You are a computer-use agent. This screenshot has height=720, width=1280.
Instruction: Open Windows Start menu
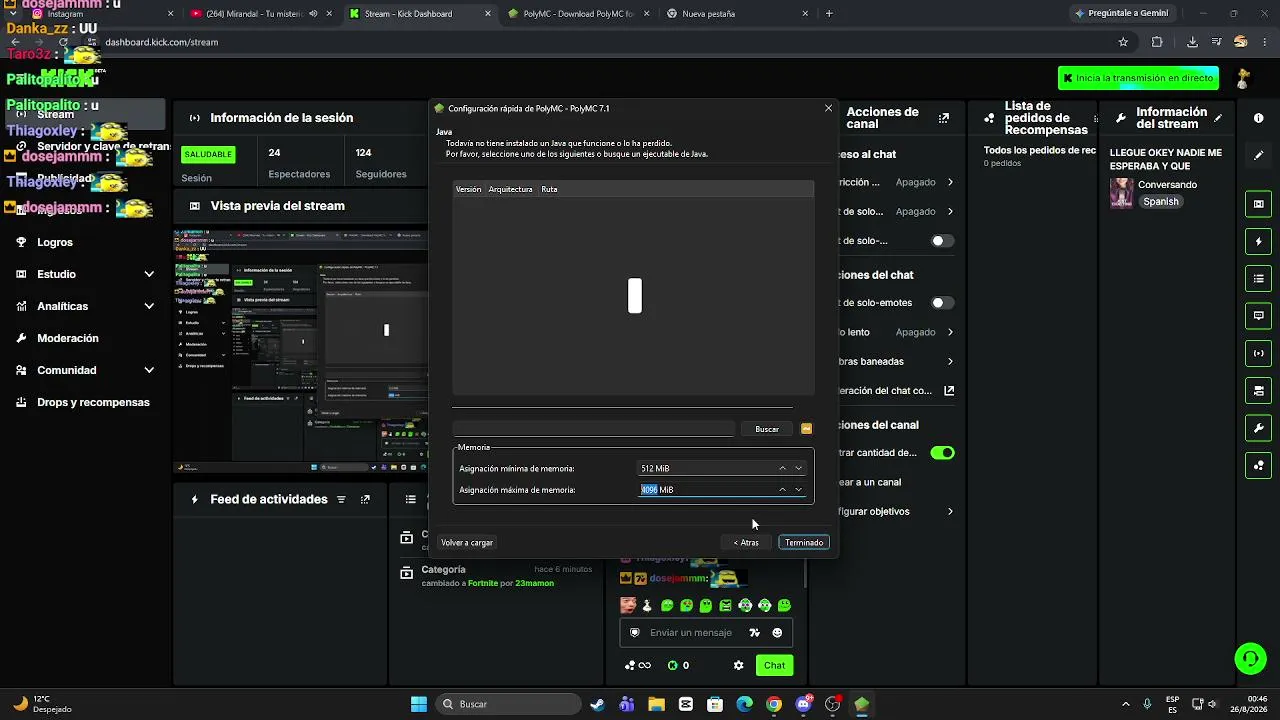419,704
